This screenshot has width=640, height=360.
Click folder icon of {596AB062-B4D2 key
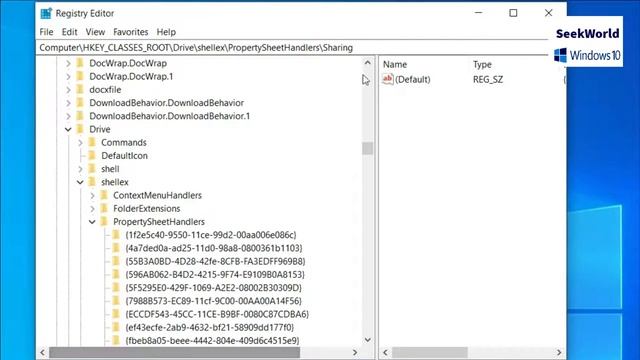pyautogui.click(x=116, y=275)
